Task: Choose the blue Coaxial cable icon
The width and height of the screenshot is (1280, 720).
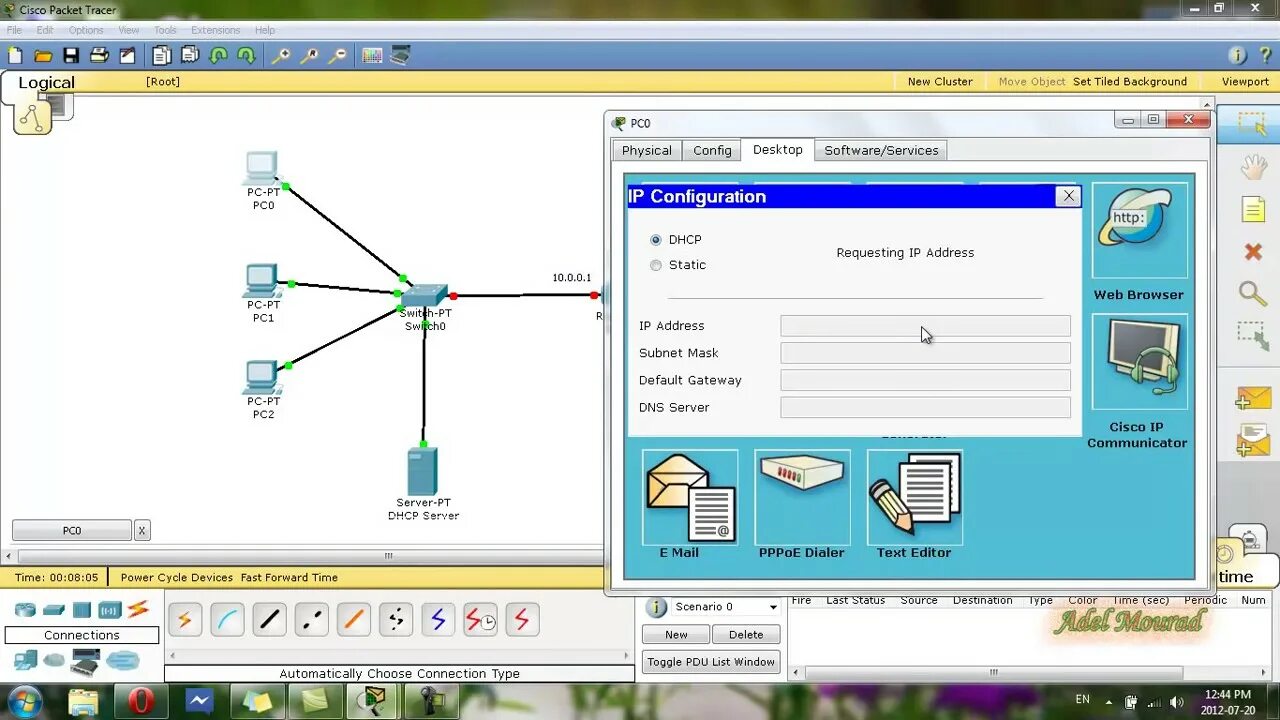Action: tap(438, 620)
